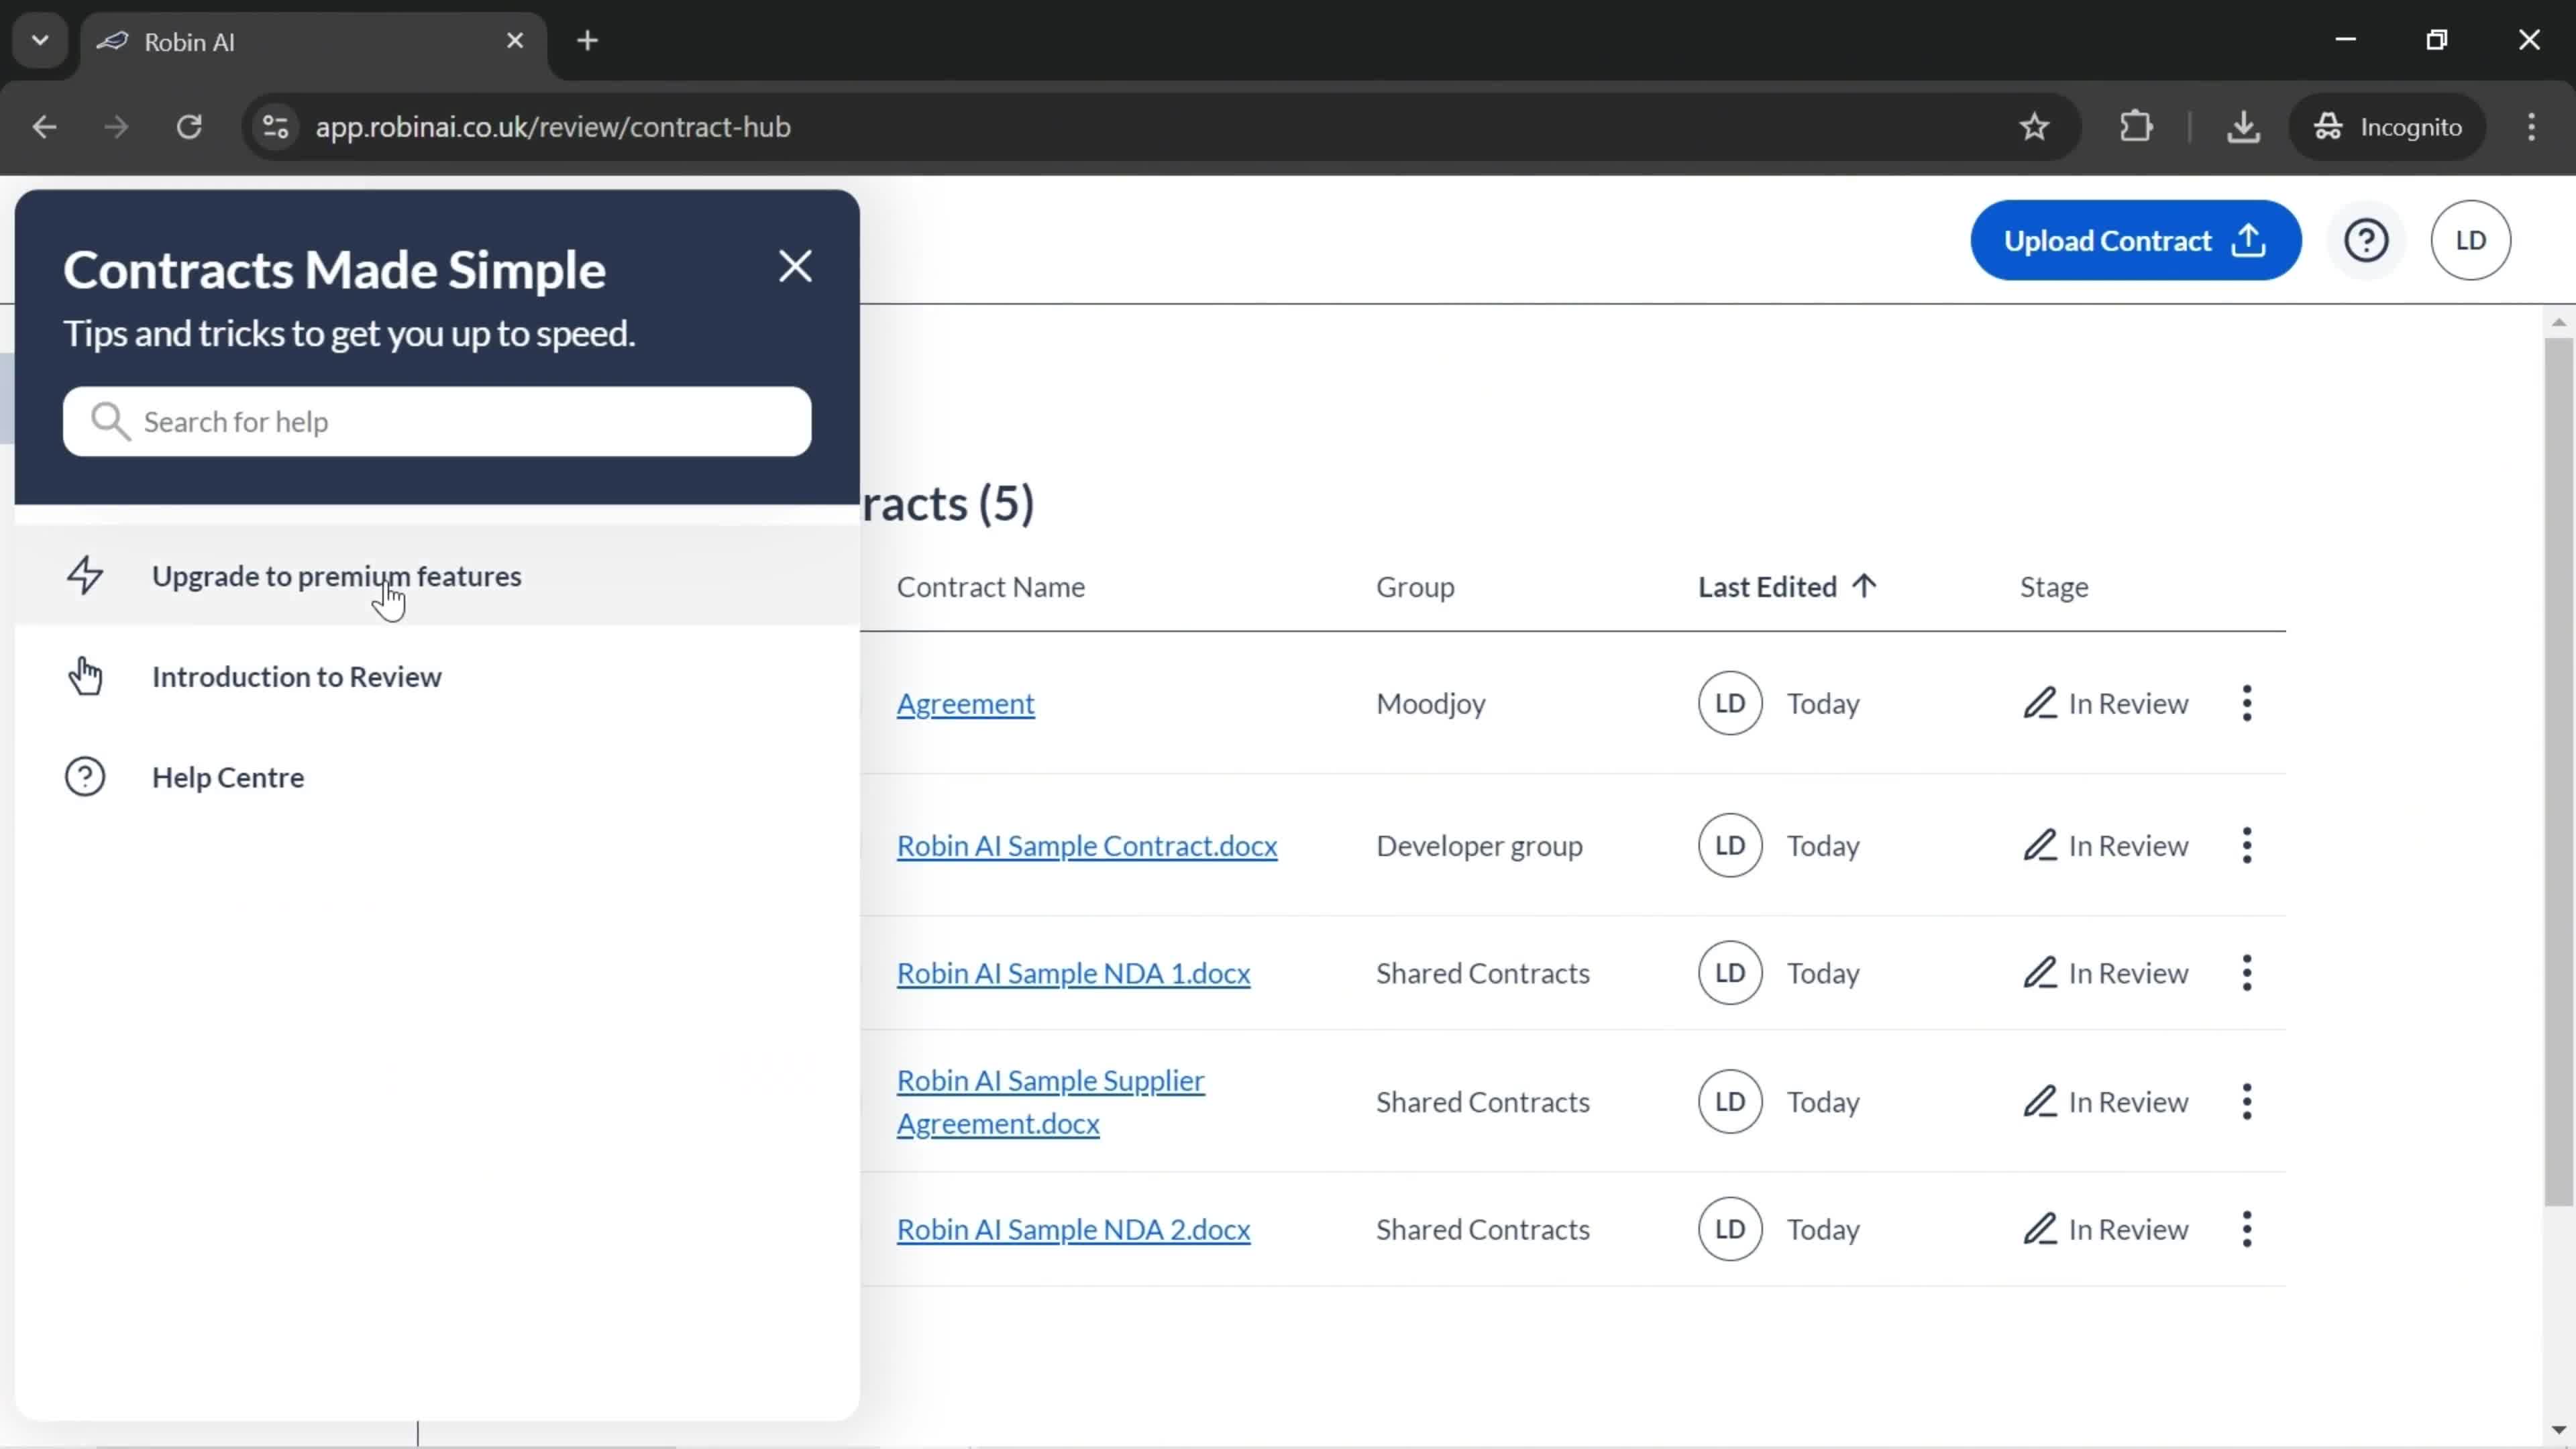This screenshot has width=2576, height=1449.
Task: Click the Introduction to Review hand icon
Action: pos(85,676)
